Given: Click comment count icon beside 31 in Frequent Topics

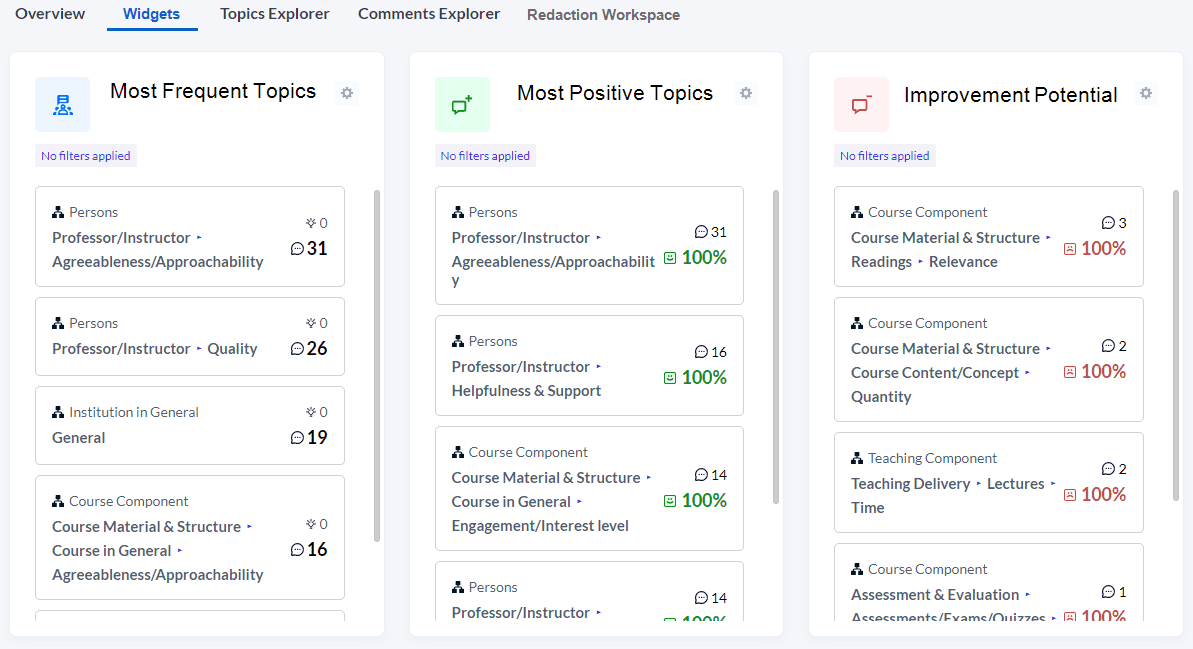Looking at the screenshot, I should click(297, 249).
